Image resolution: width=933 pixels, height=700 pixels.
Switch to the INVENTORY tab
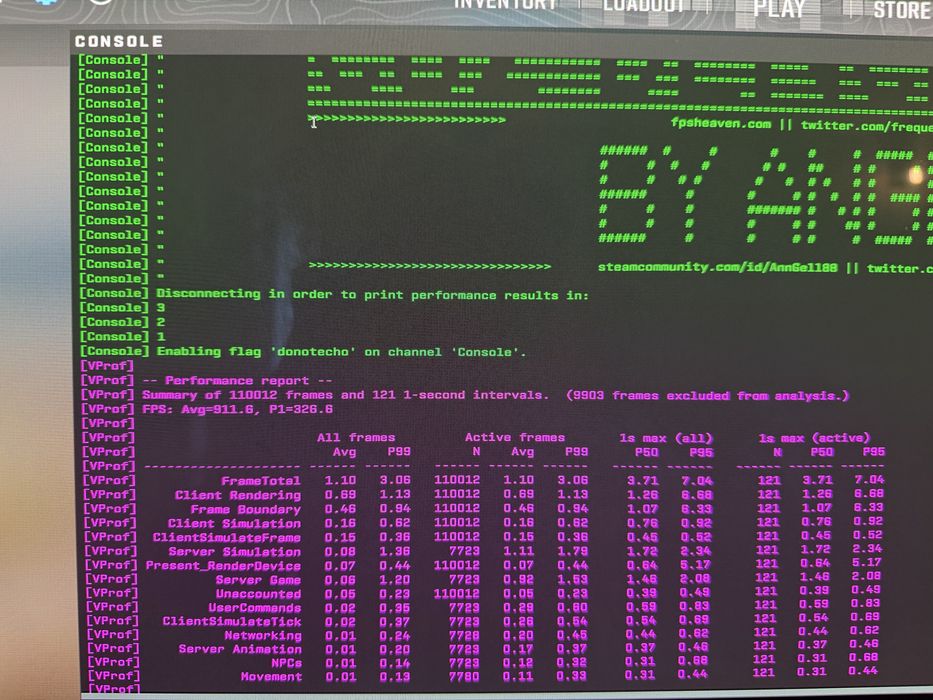[x=505, y=5]
